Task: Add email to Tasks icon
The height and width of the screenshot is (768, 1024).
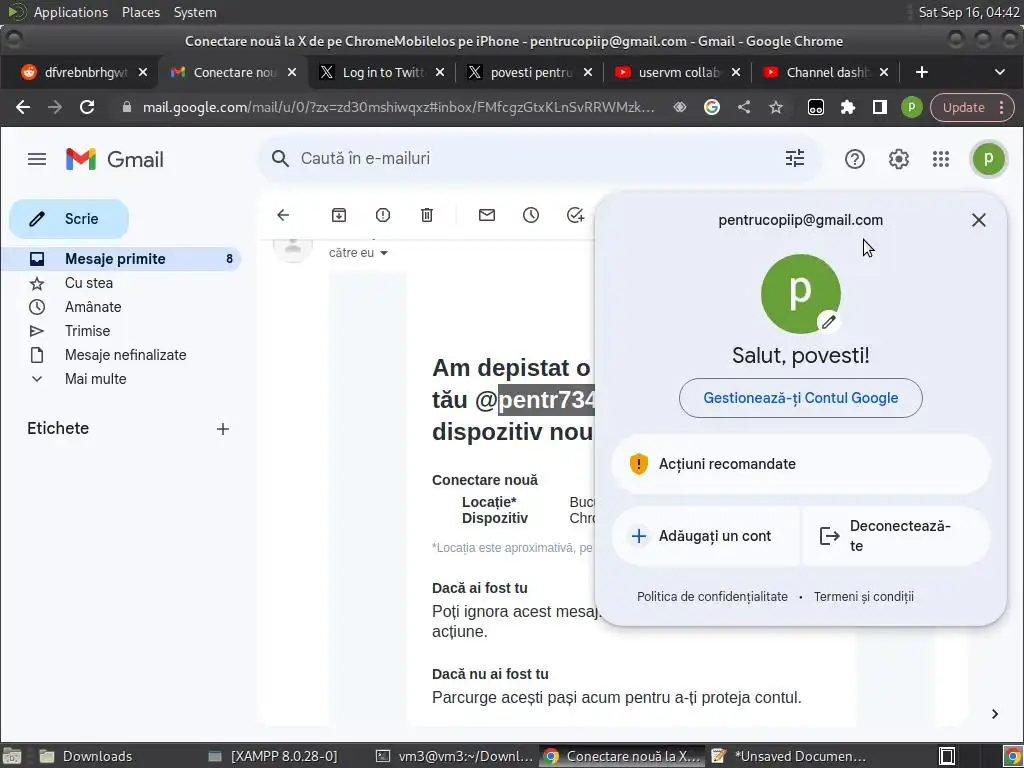Action: click(x=575, y=215)
